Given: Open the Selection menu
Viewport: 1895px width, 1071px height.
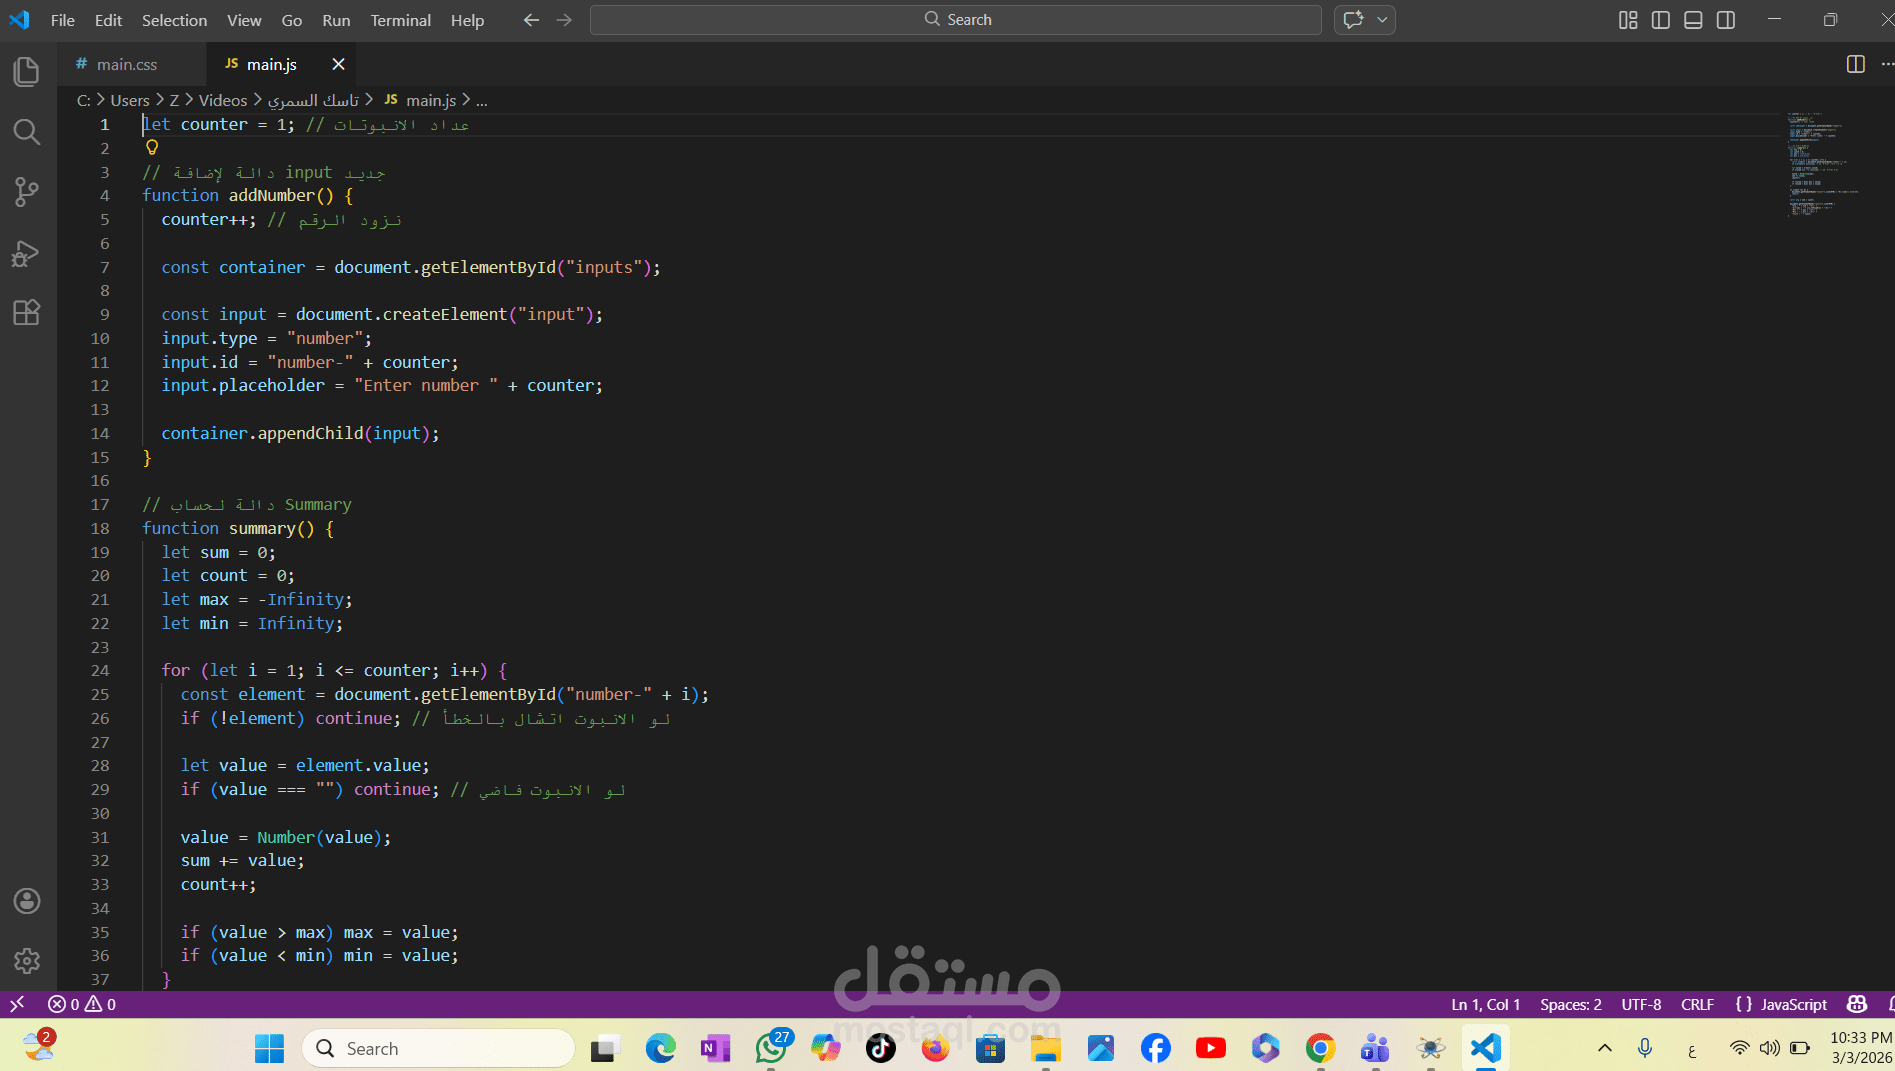Looking at the screenshot, I should tap(175, 20).
